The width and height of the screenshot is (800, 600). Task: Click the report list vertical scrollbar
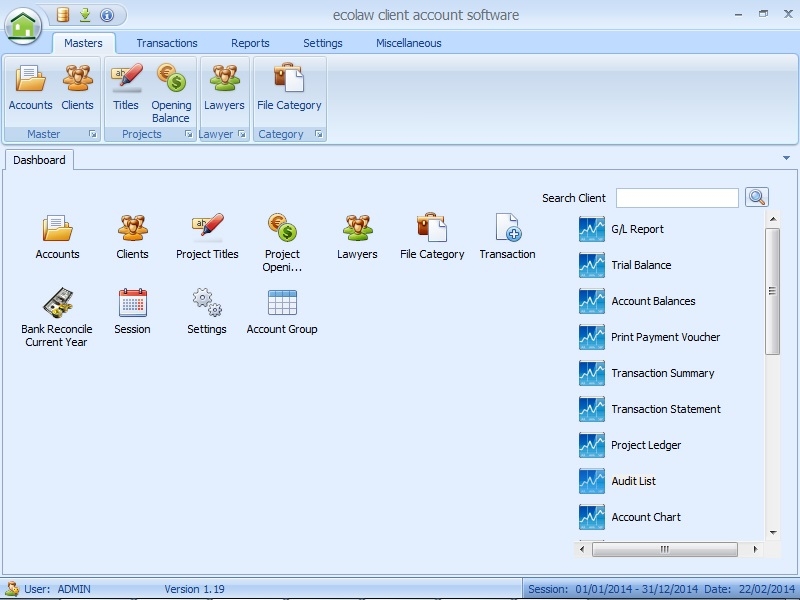click(x=772, y=290)
